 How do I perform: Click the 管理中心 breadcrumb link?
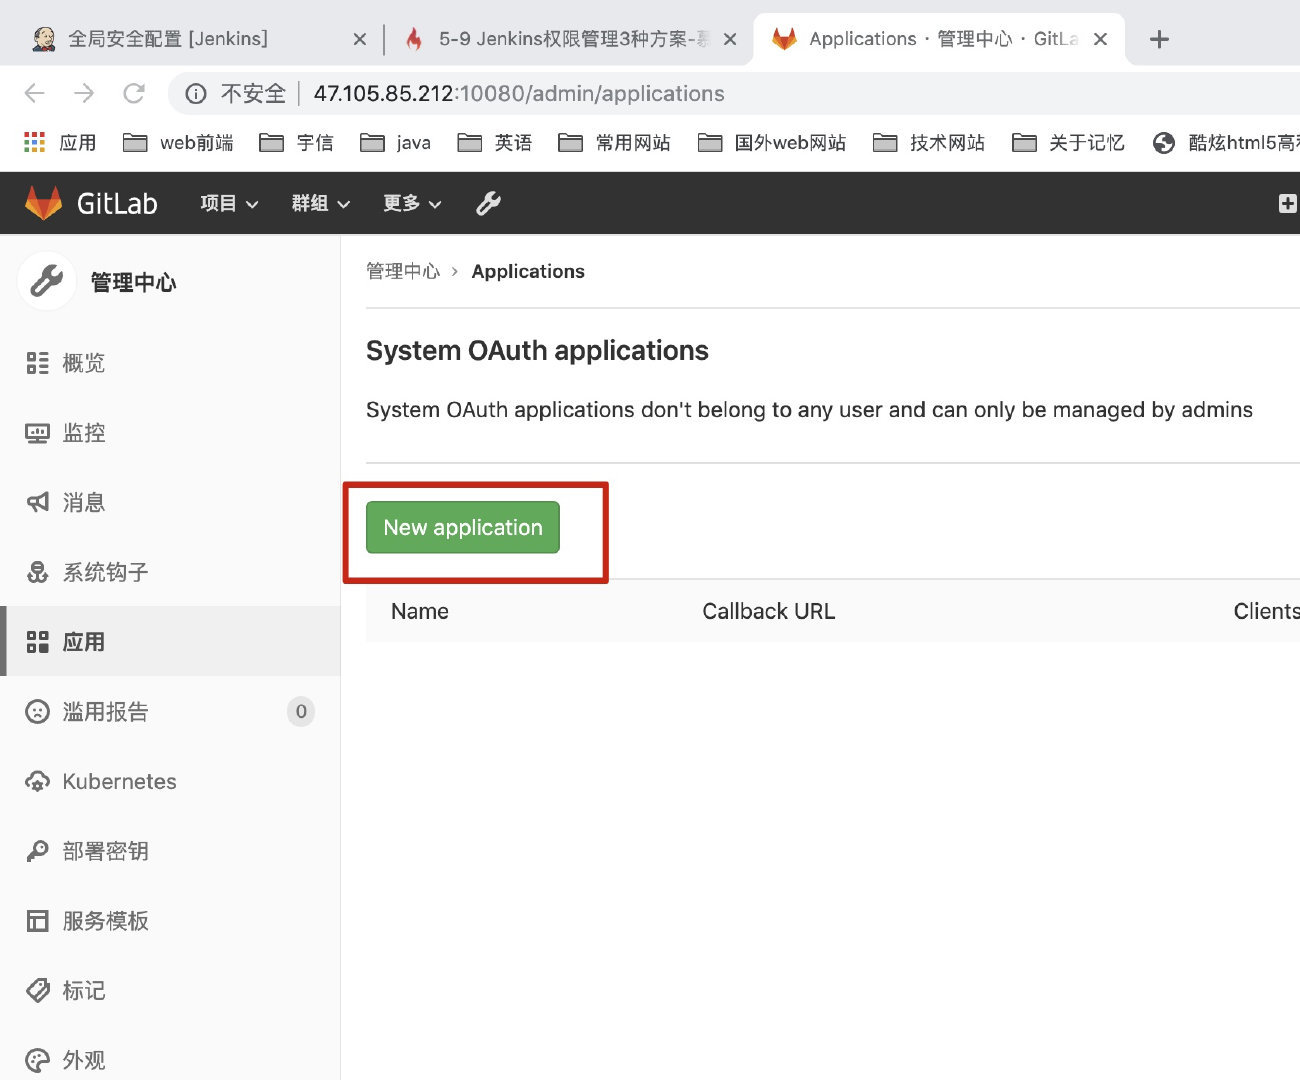coord(403,271)
